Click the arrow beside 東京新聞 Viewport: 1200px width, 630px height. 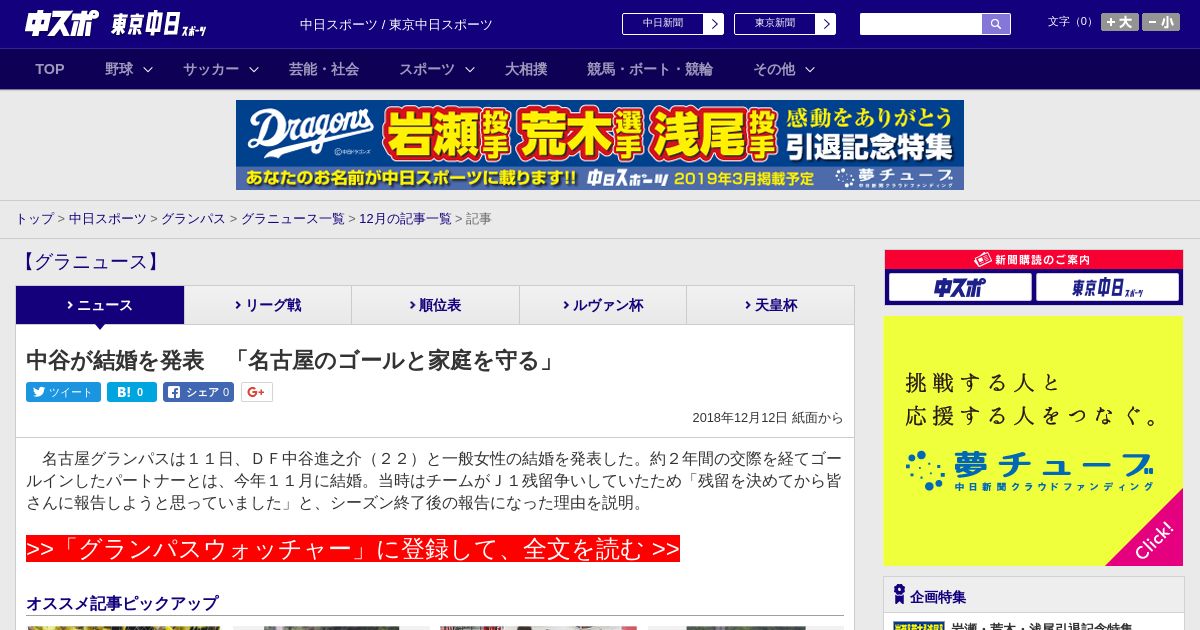coord(826,24)
